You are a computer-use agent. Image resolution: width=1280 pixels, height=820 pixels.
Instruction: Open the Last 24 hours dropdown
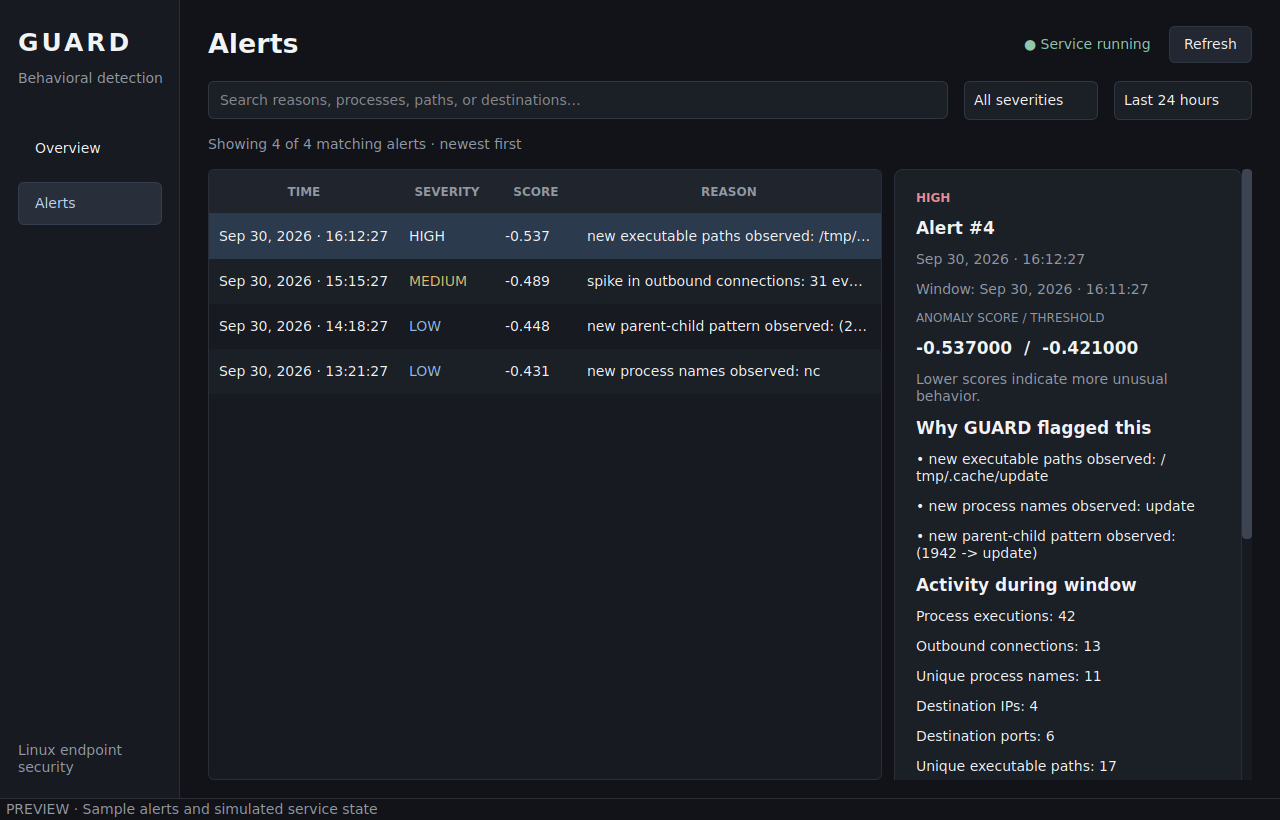click(x=1183, y=100)
